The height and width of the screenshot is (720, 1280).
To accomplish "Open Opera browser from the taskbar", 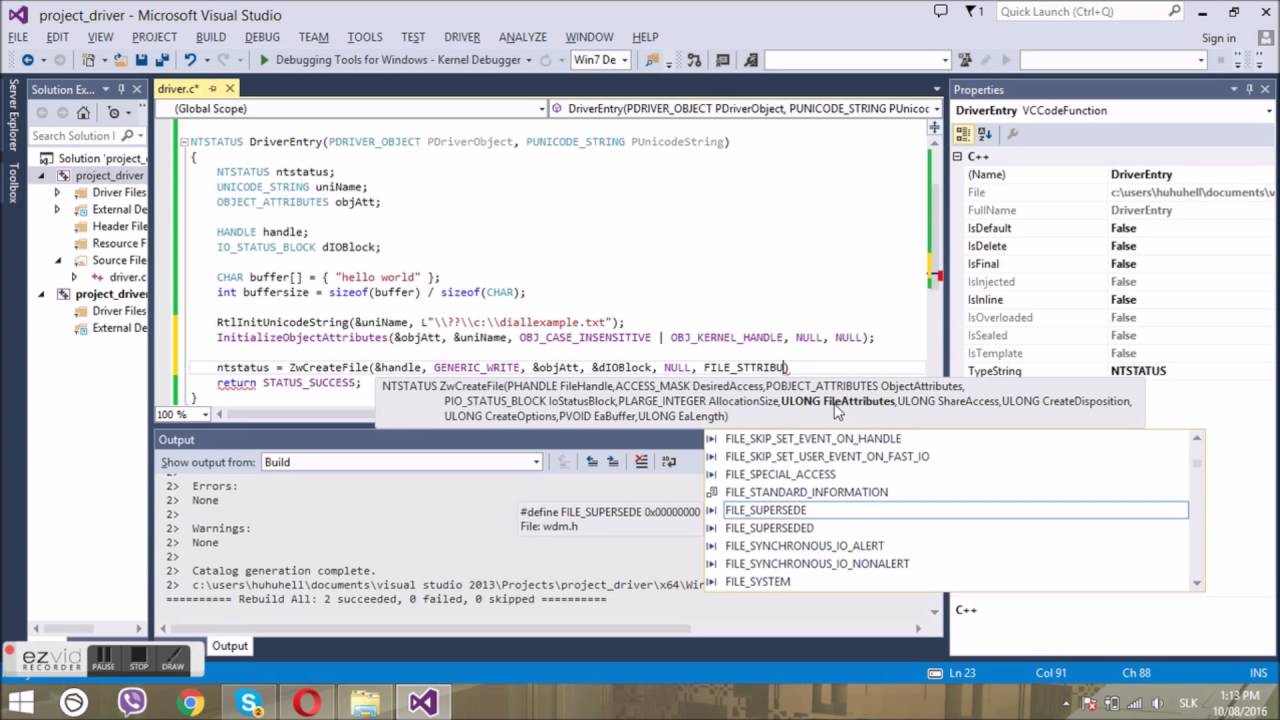I will pyautogui.click(x=306, y=702).
